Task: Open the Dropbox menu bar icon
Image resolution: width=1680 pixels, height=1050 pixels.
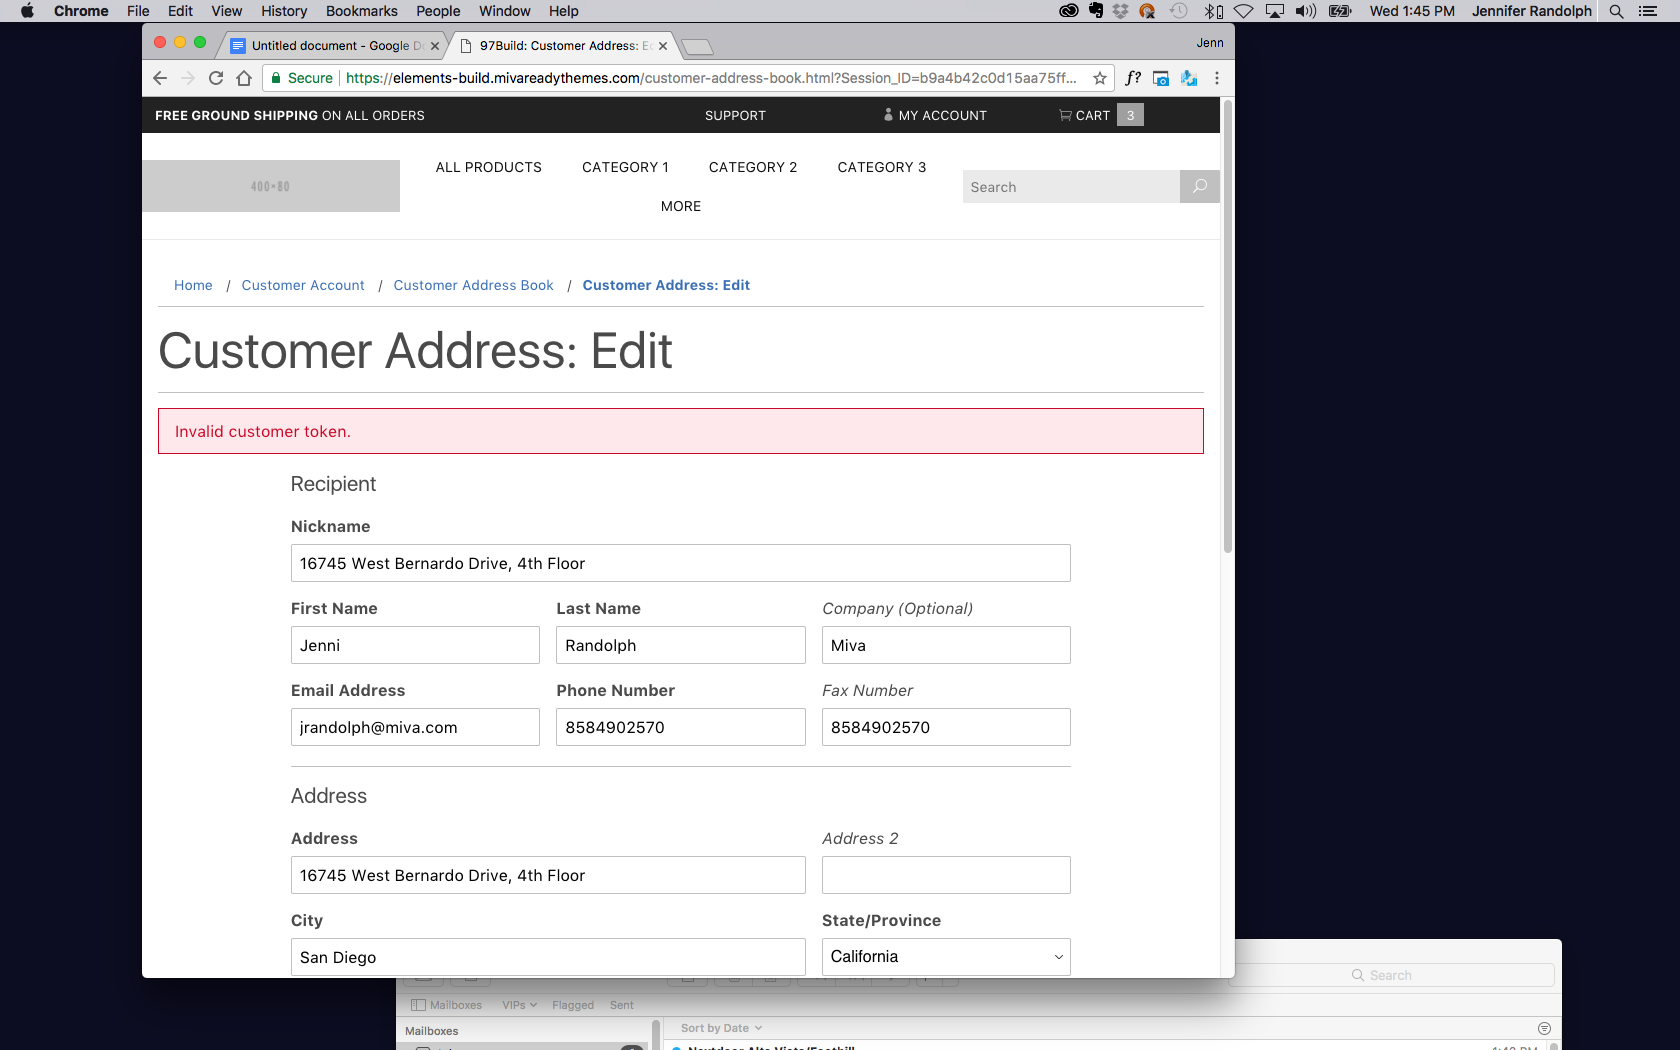Action: 1120,11
